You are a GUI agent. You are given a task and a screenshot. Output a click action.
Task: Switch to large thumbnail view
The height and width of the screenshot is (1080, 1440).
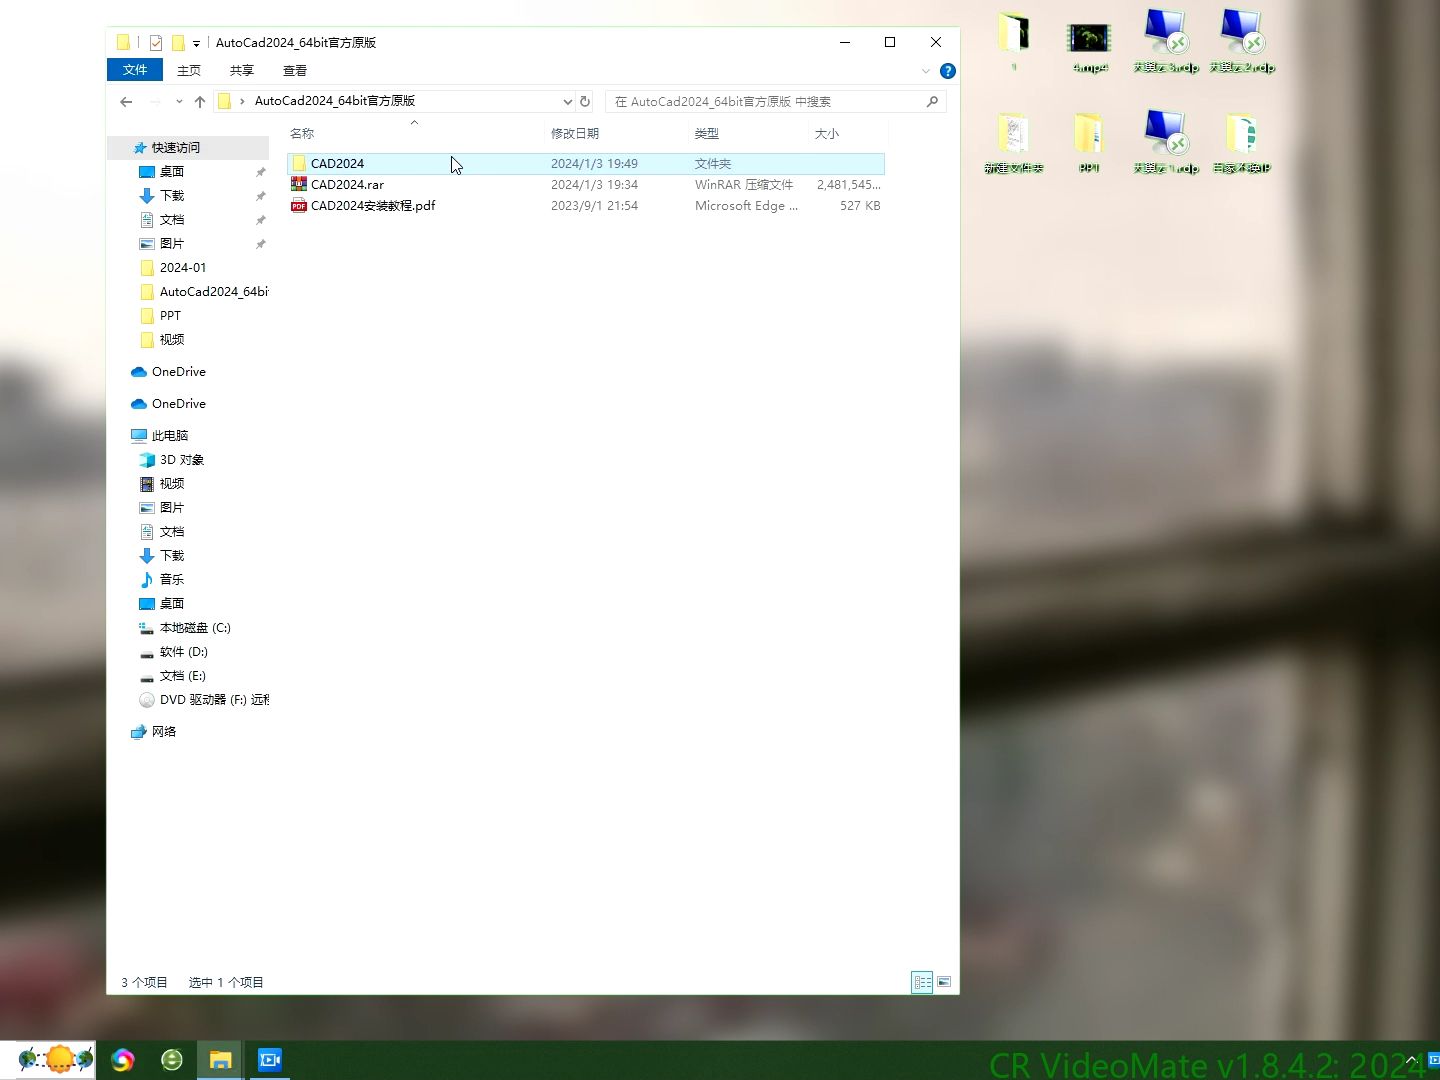pos(943,982)
